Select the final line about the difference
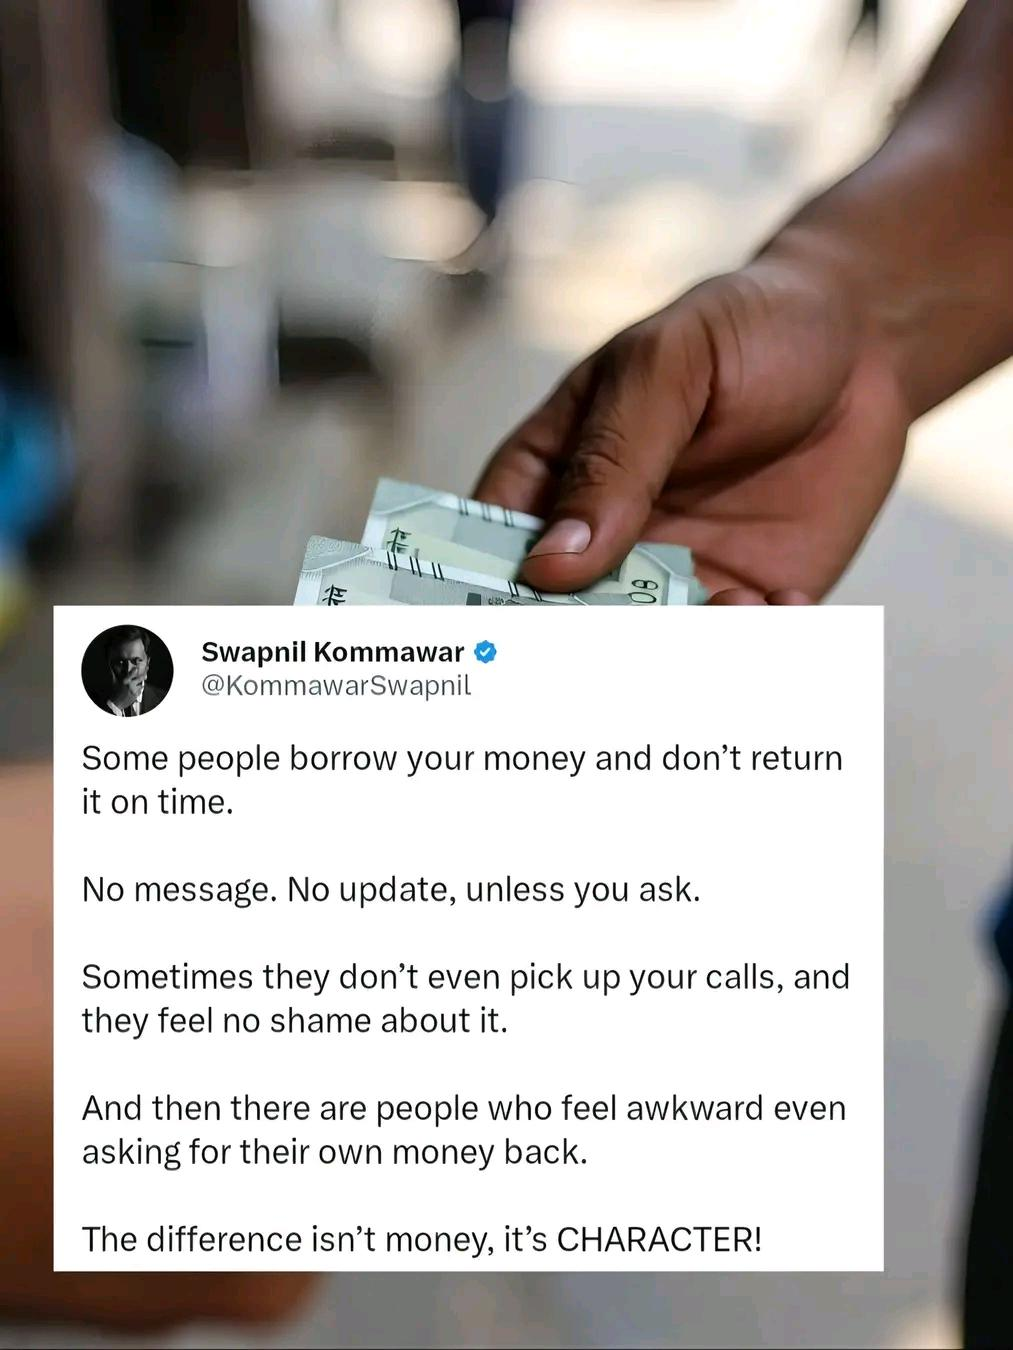 (x=422, y=1239)
